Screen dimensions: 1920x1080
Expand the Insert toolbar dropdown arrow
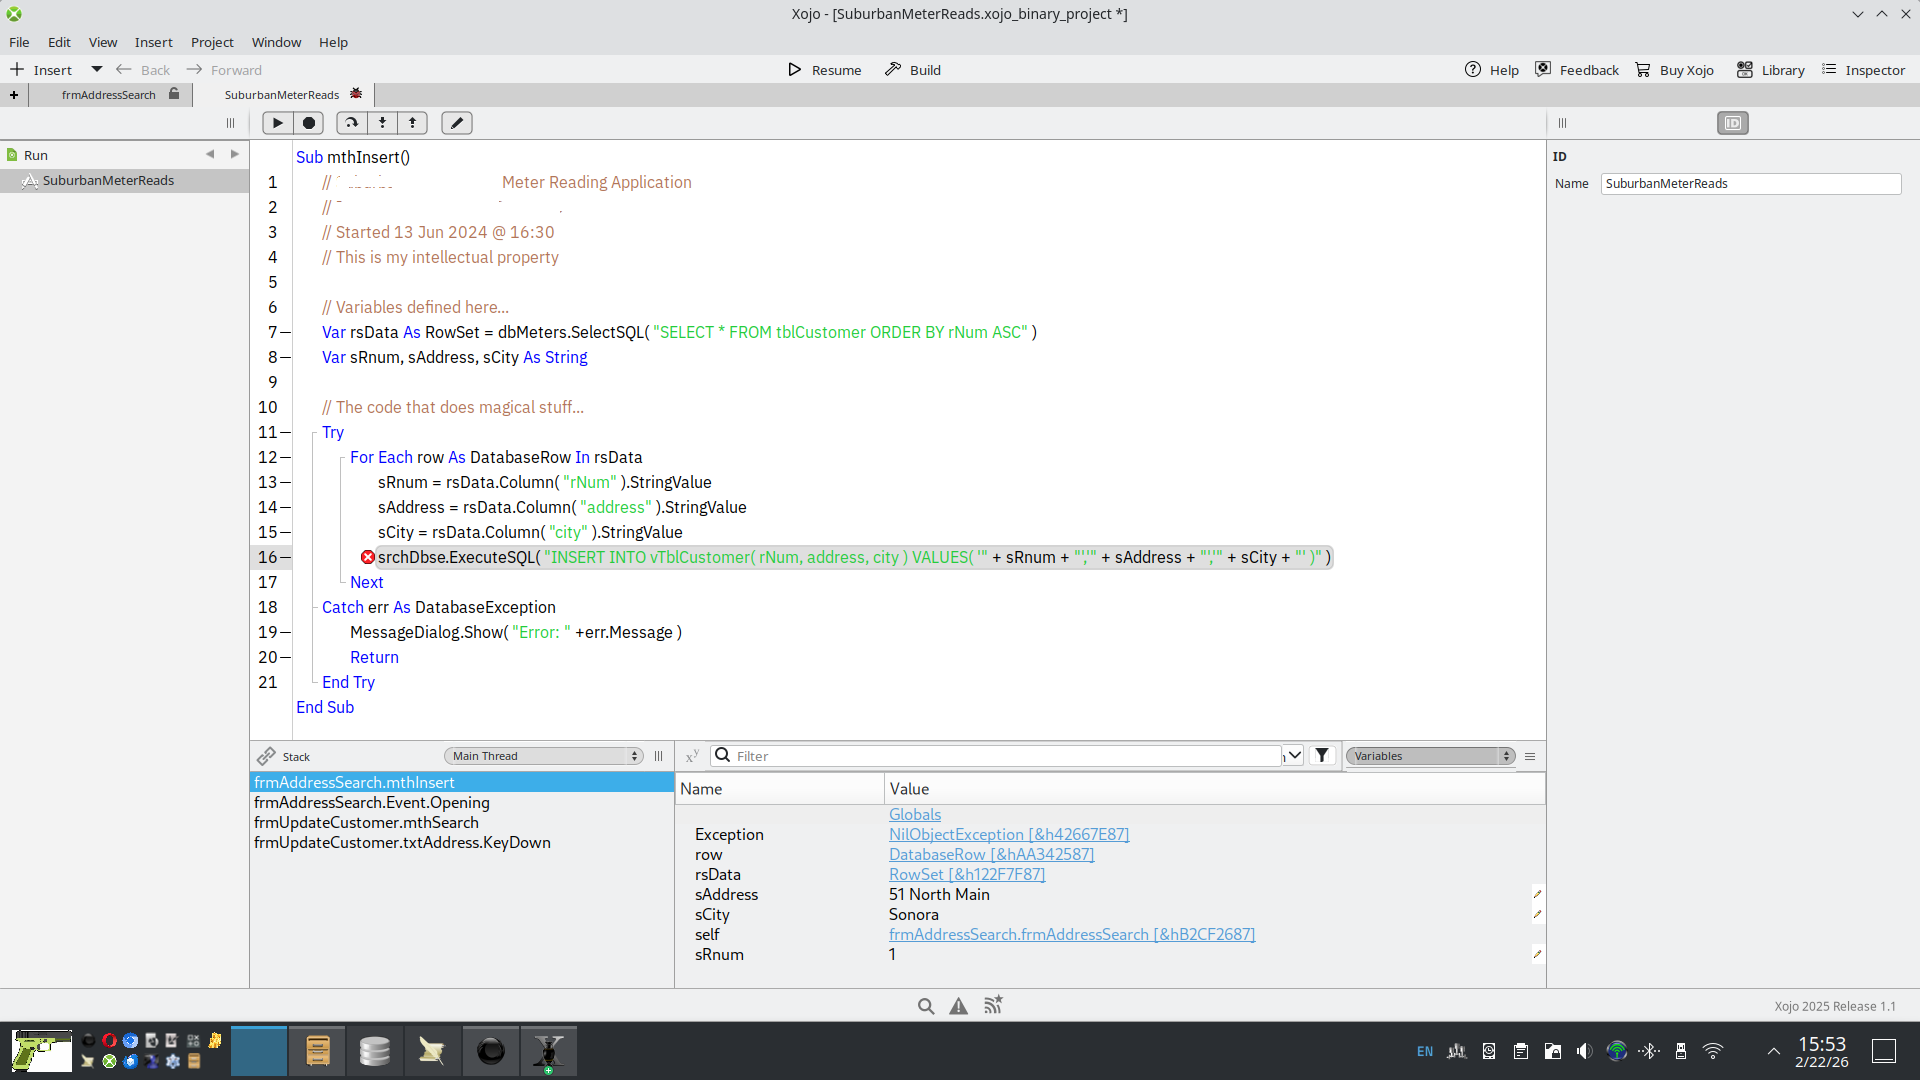[97, 70]
